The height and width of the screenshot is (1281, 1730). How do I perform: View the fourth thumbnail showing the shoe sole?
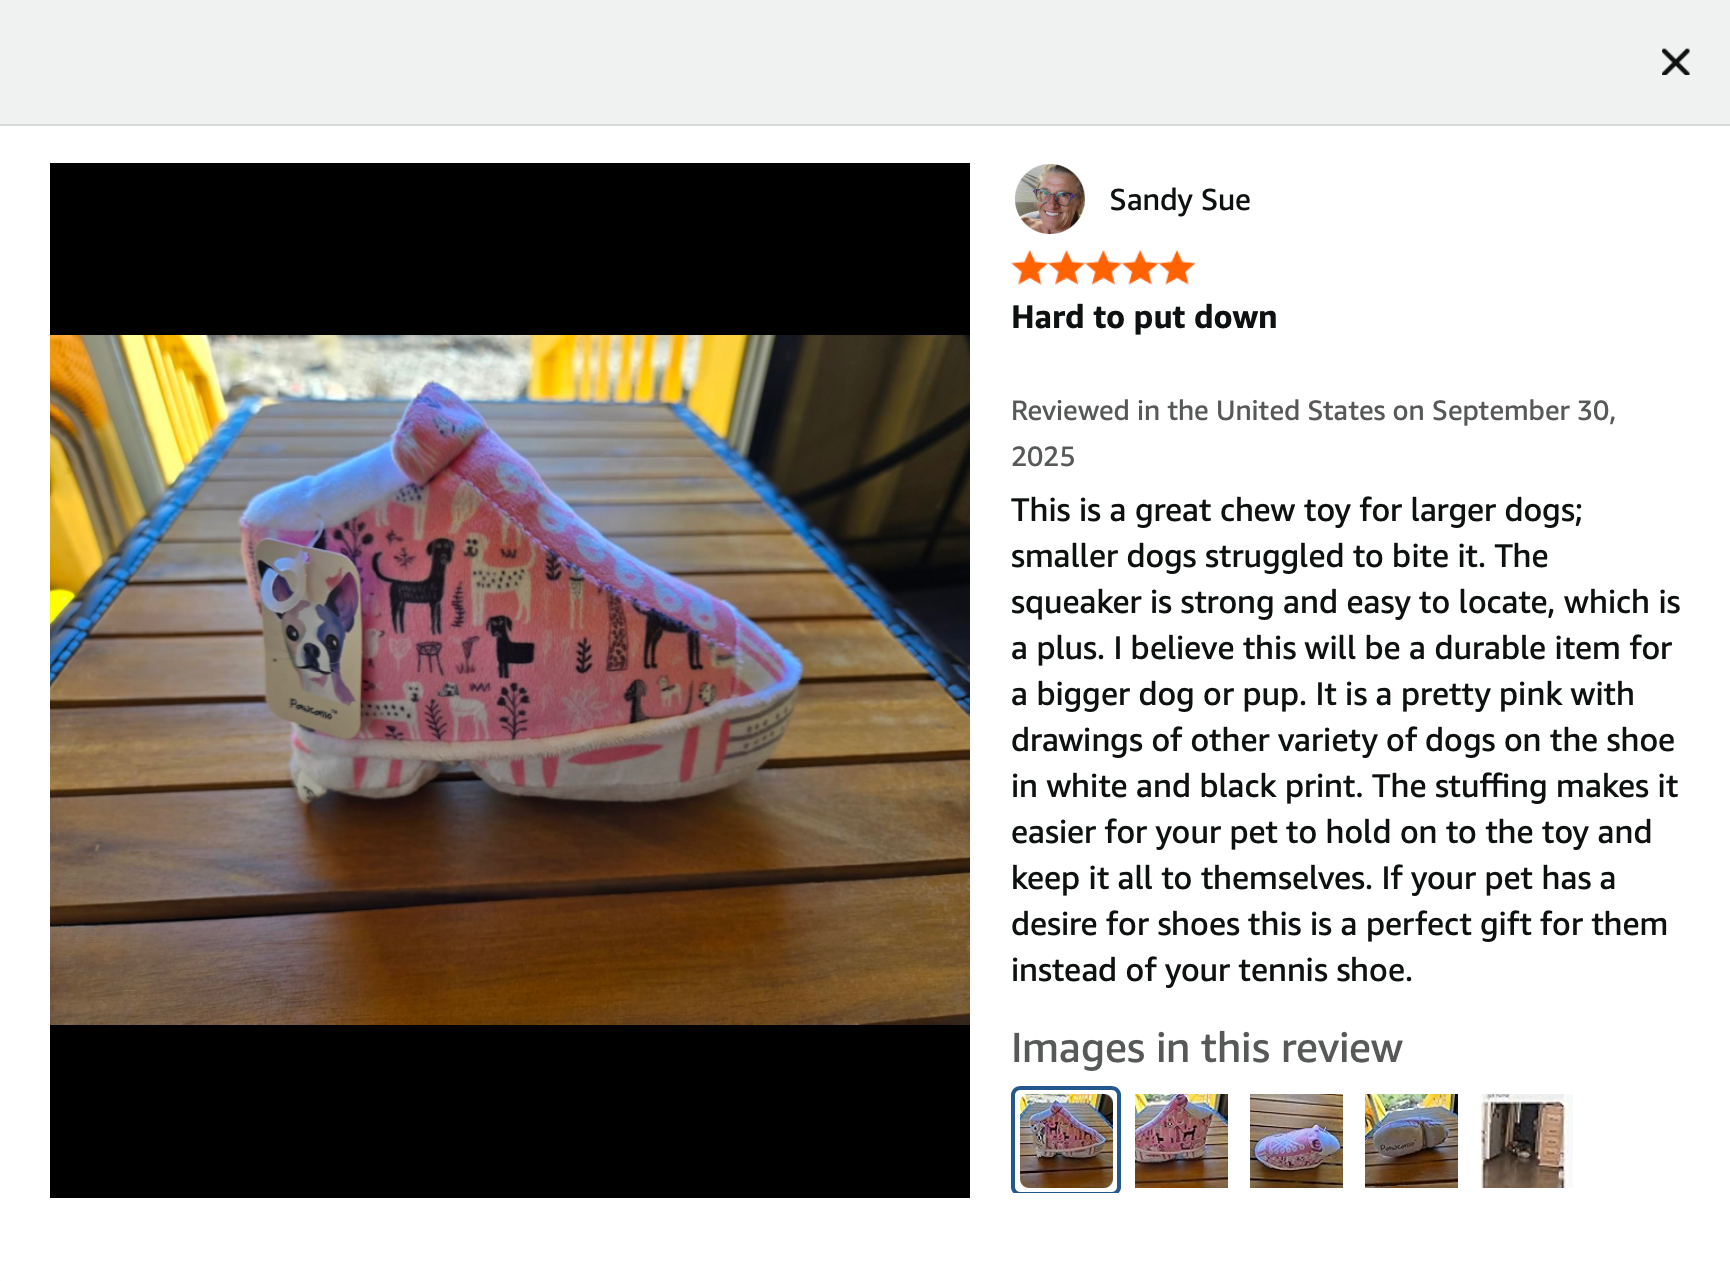[x=1411, y=1140]
